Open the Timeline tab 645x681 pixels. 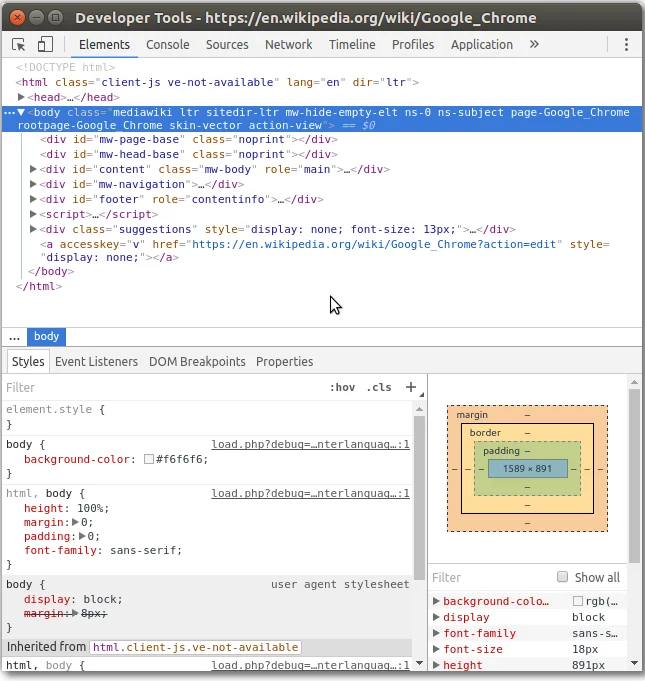click(x=352, y=44)
